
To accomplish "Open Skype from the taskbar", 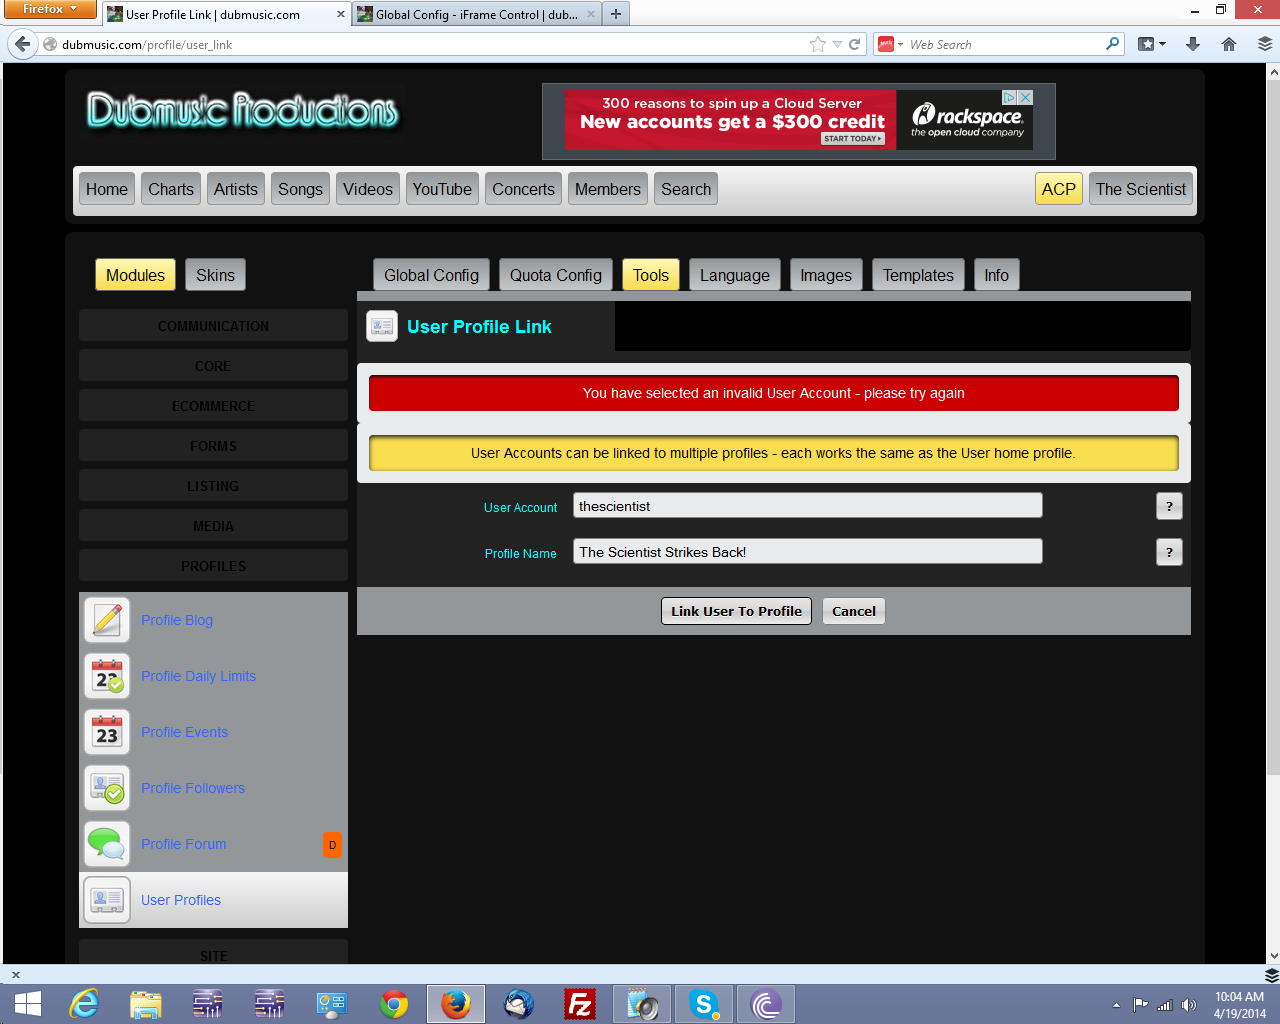I will [x=704, y=1004].
